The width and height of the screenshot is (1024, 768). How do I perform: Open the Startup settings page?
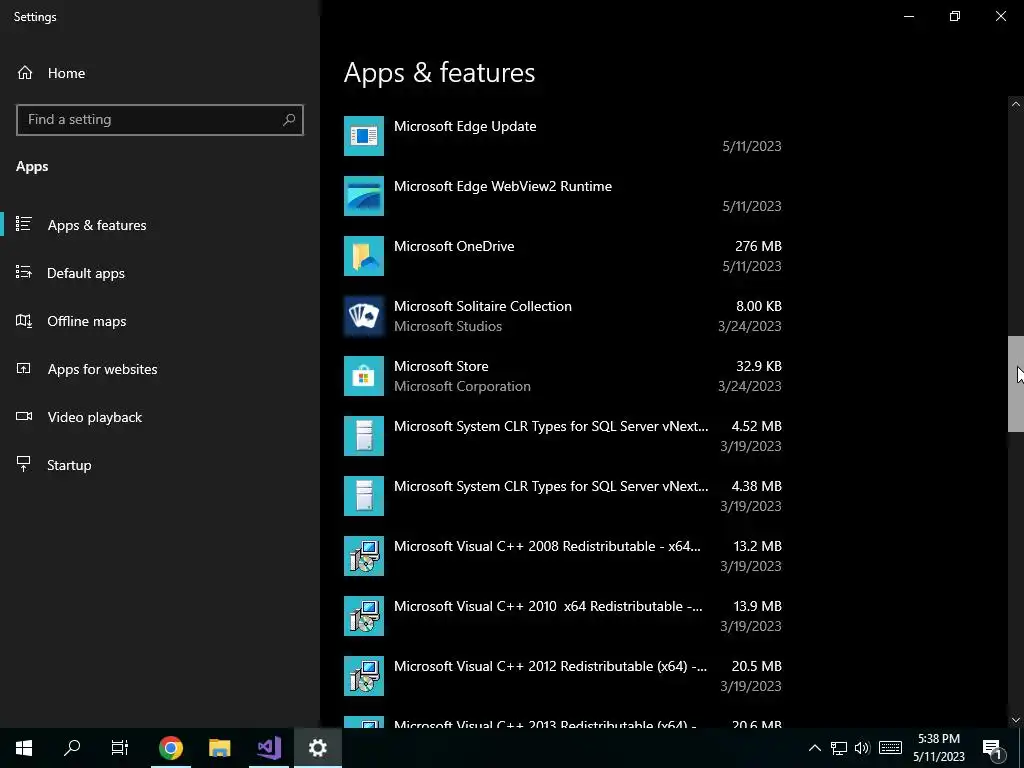tap(160, 465)
